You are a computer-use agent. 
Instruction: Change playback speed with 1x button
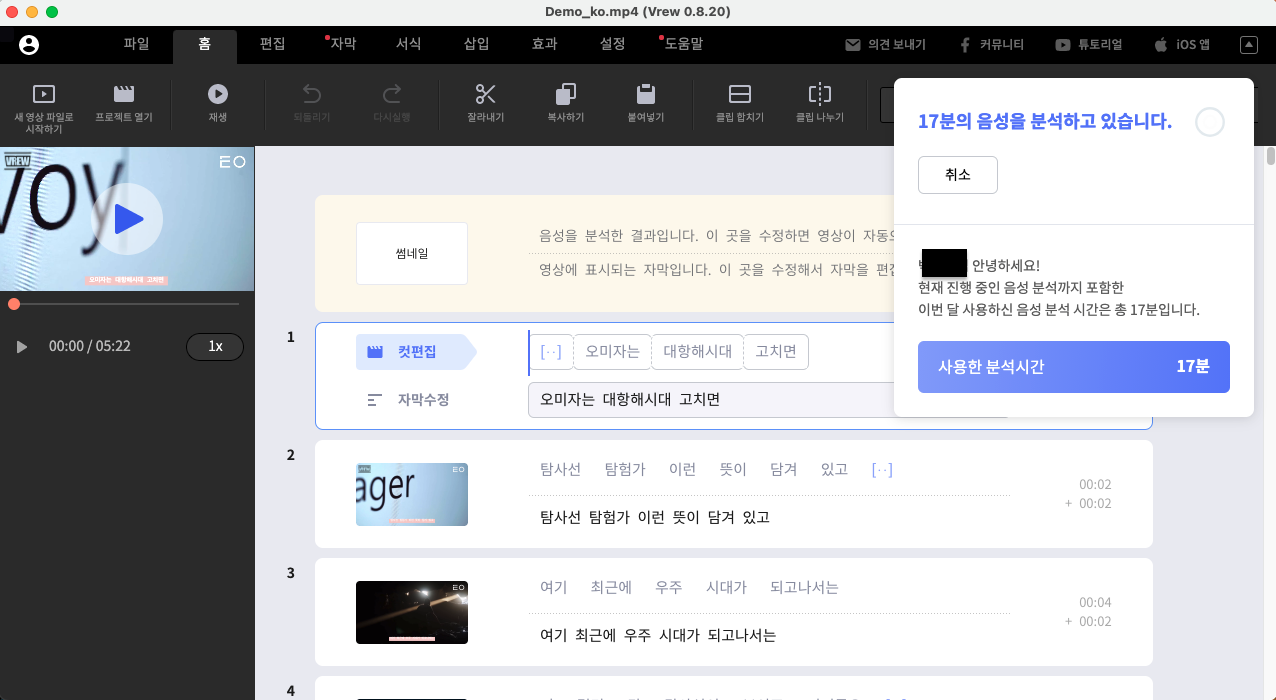215,347
